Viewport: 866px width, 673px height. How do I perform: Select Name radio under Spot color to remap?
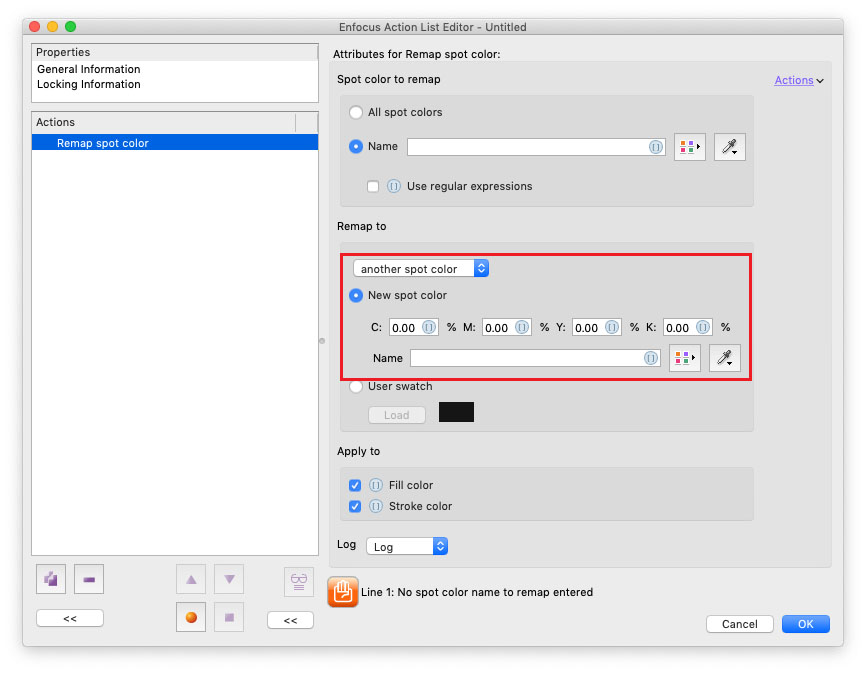356,146
